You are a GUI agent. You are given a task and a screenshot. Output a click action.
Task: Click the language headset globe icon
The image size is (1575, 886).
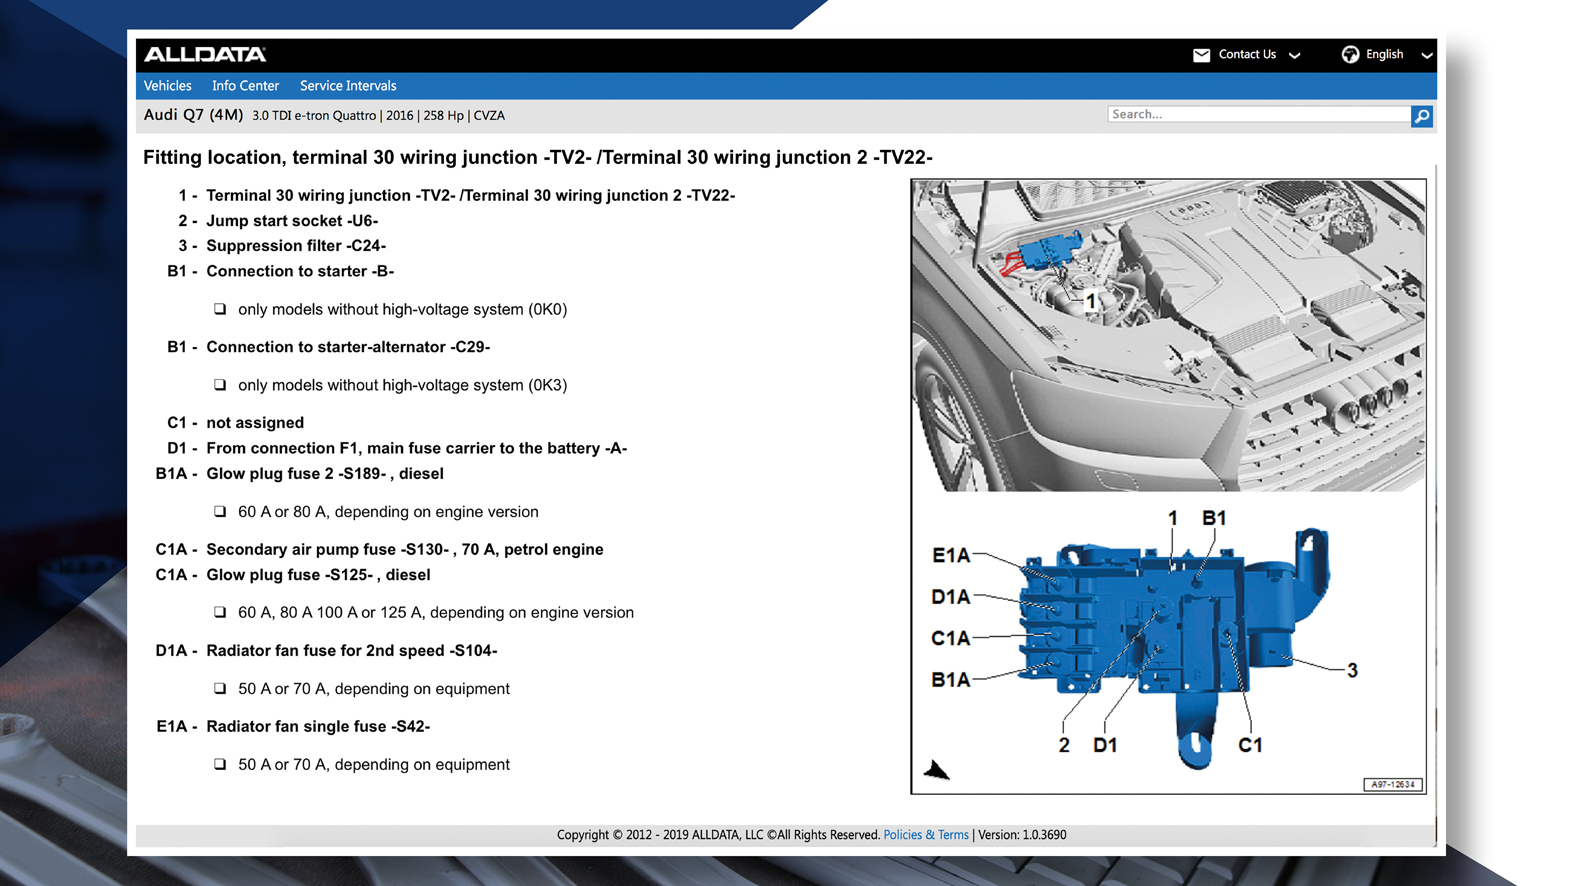[1350, 54]
